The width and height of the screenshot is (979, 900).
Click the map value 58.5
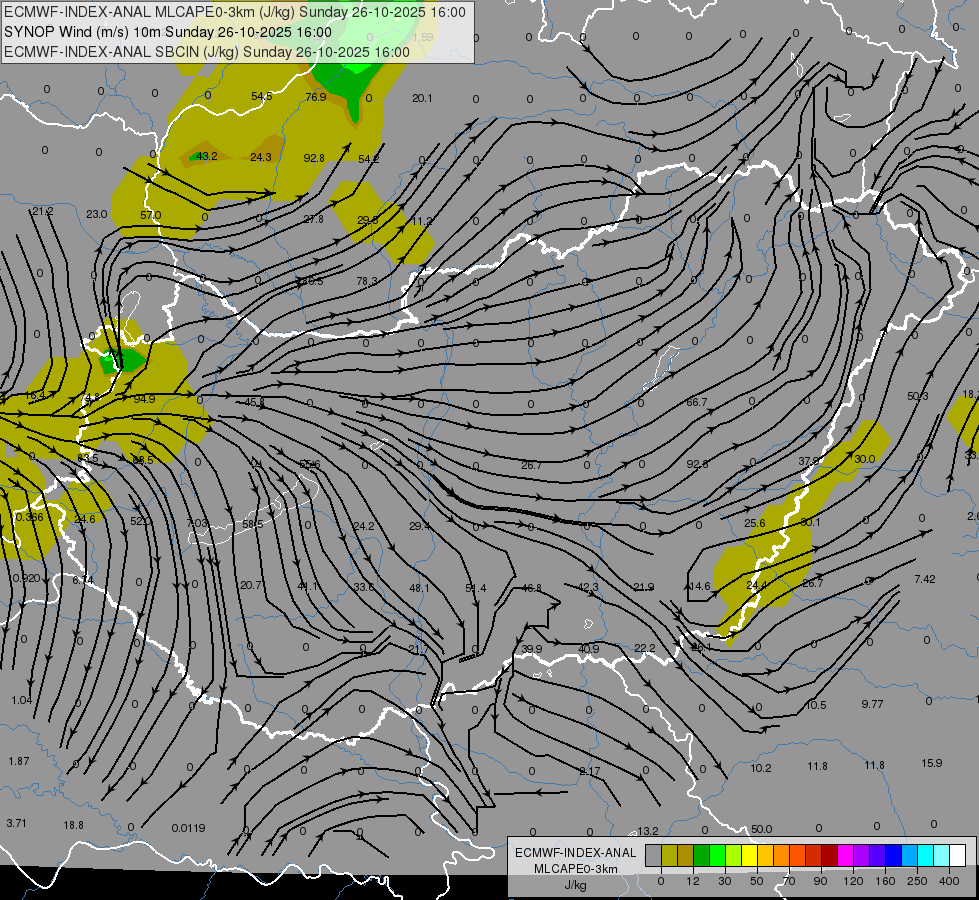252,525
